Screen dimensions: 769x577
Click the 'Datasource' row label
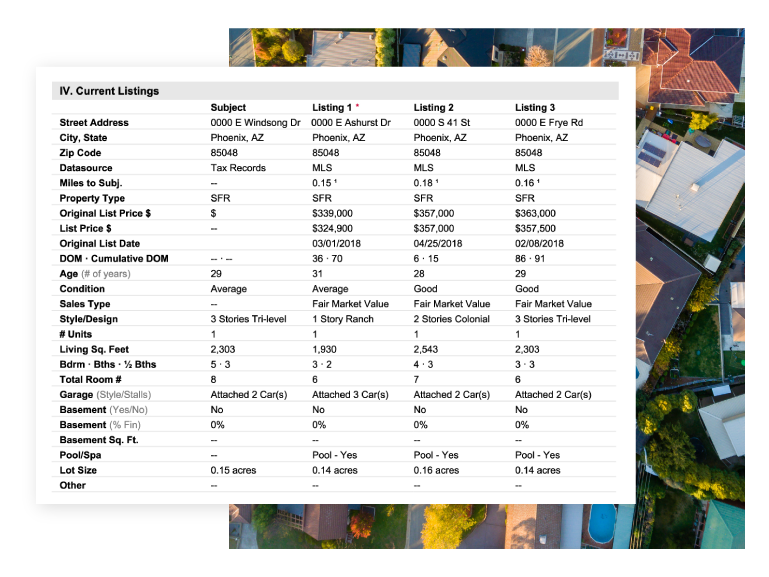(x=86, y=168)
